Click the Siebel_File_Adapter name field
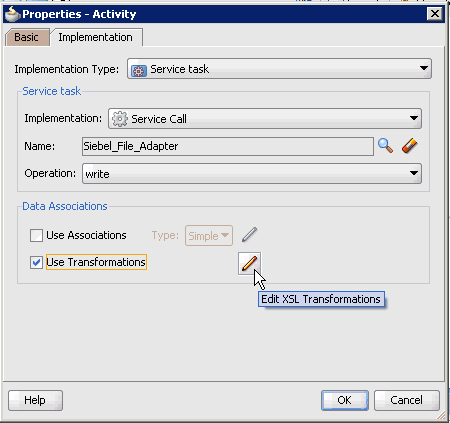Screen dimensions: 450x423 click(228, 146)
